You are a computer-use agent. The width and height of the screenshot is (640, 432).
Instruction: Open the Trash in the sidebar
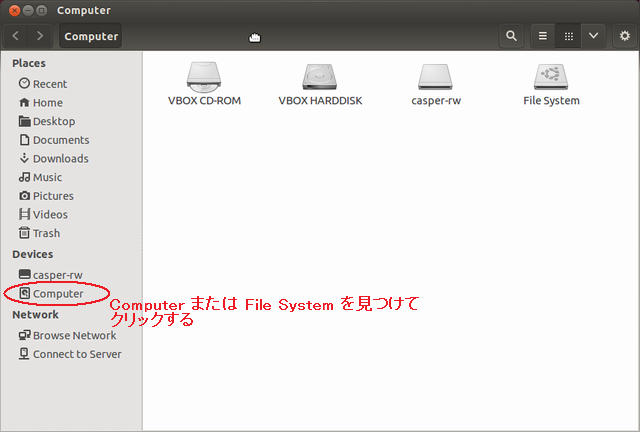[46, 233]
